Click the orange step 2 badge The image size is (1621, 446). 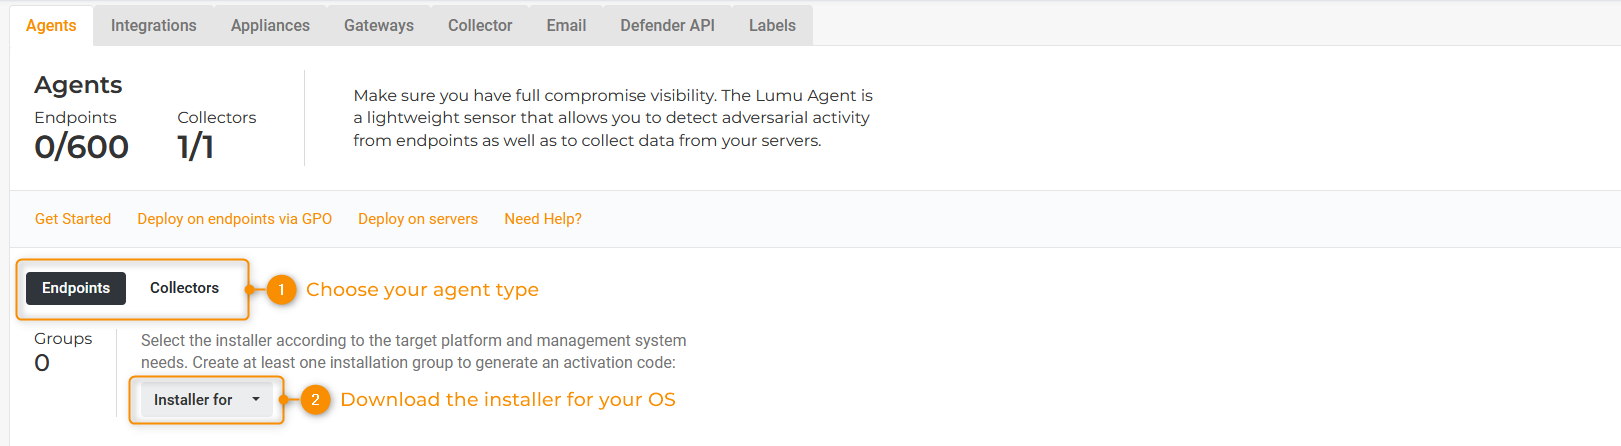315,400
